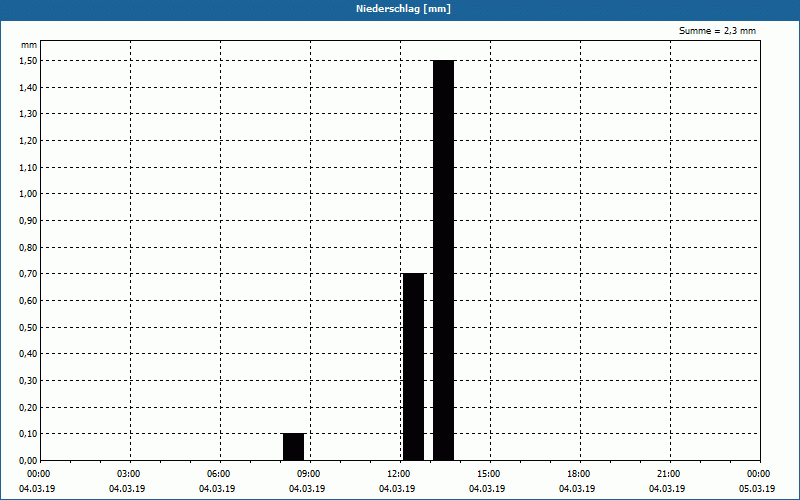Select the precipitation bar reaching 0,70 mm
Image resolution: width=800 pixels, height=500 pixels.
pos(413,367)
